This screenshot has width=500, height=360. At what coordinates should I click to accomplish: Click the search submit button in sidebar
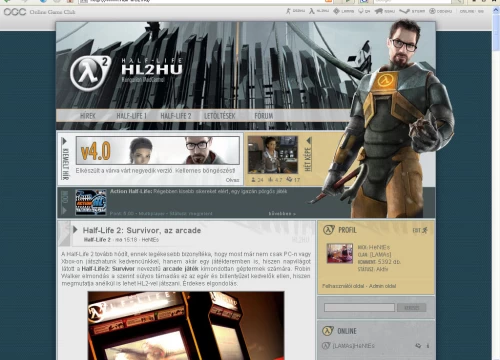tap(412, 307)
